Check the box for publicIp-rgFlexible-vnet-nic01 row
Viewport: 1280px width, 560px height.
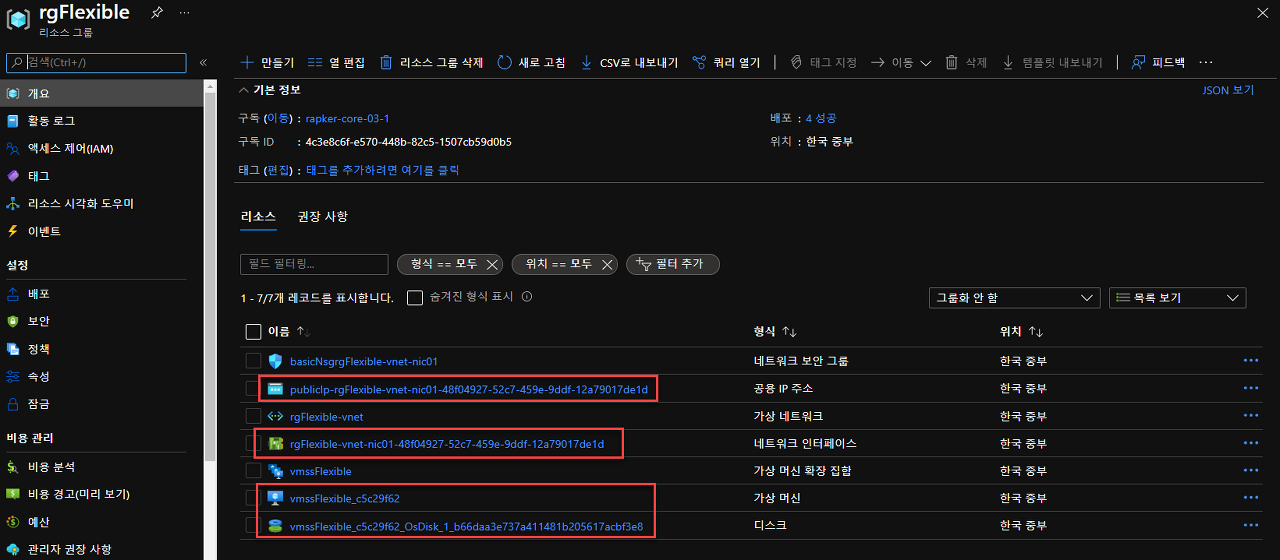tap(253, 388)
